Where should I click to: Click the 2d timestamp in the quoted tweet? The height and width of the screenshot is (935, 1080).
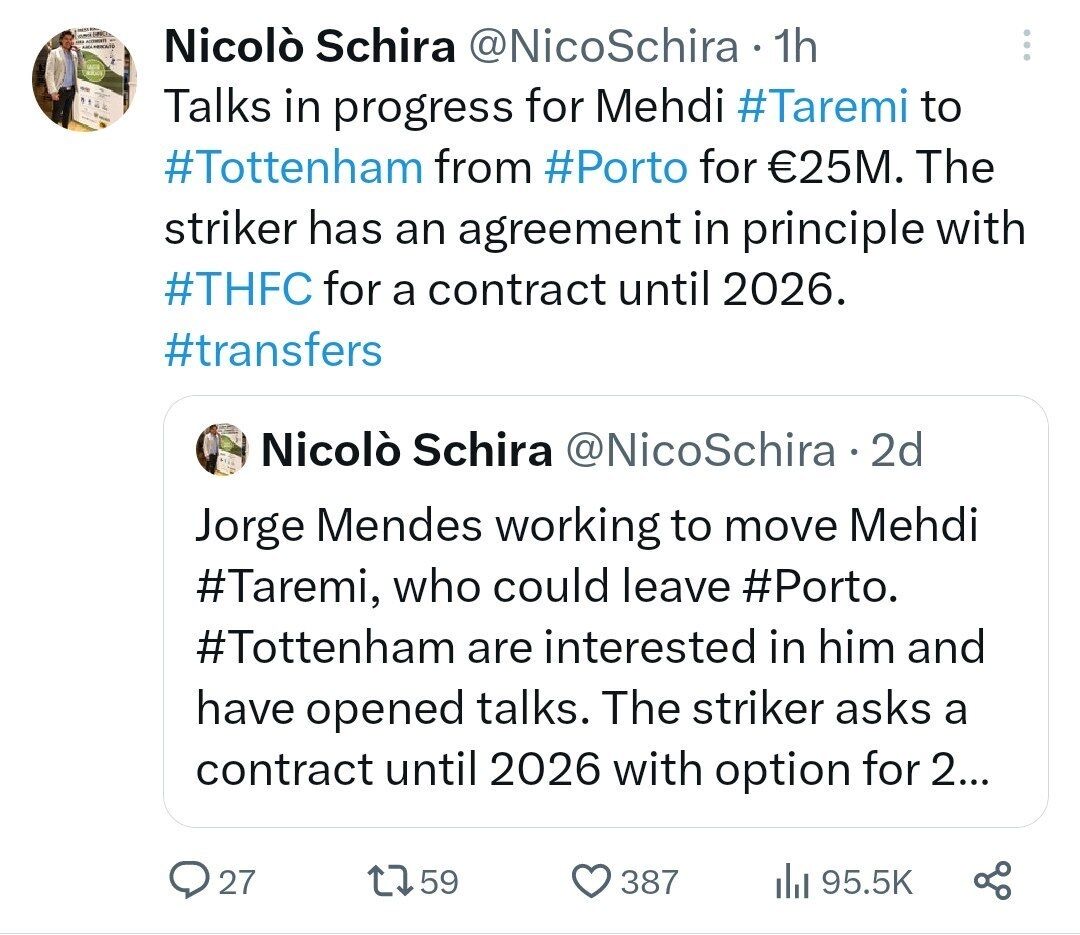(x=896, y=451)
